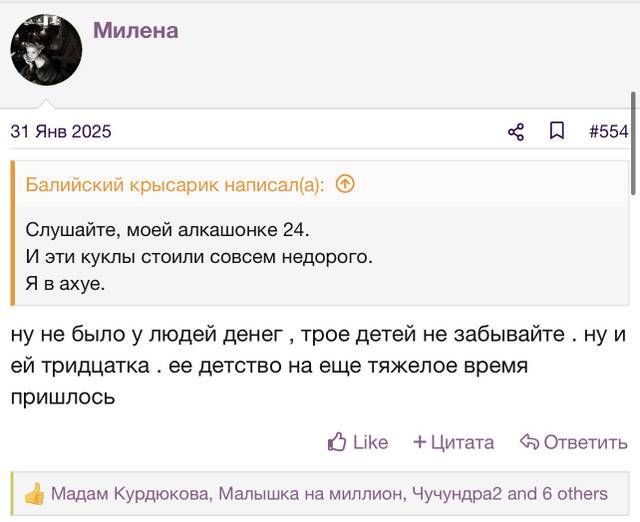The width and height of the screenshot is (640, 522).
Task: Reply to the post via Ответить
Action: 585,442
